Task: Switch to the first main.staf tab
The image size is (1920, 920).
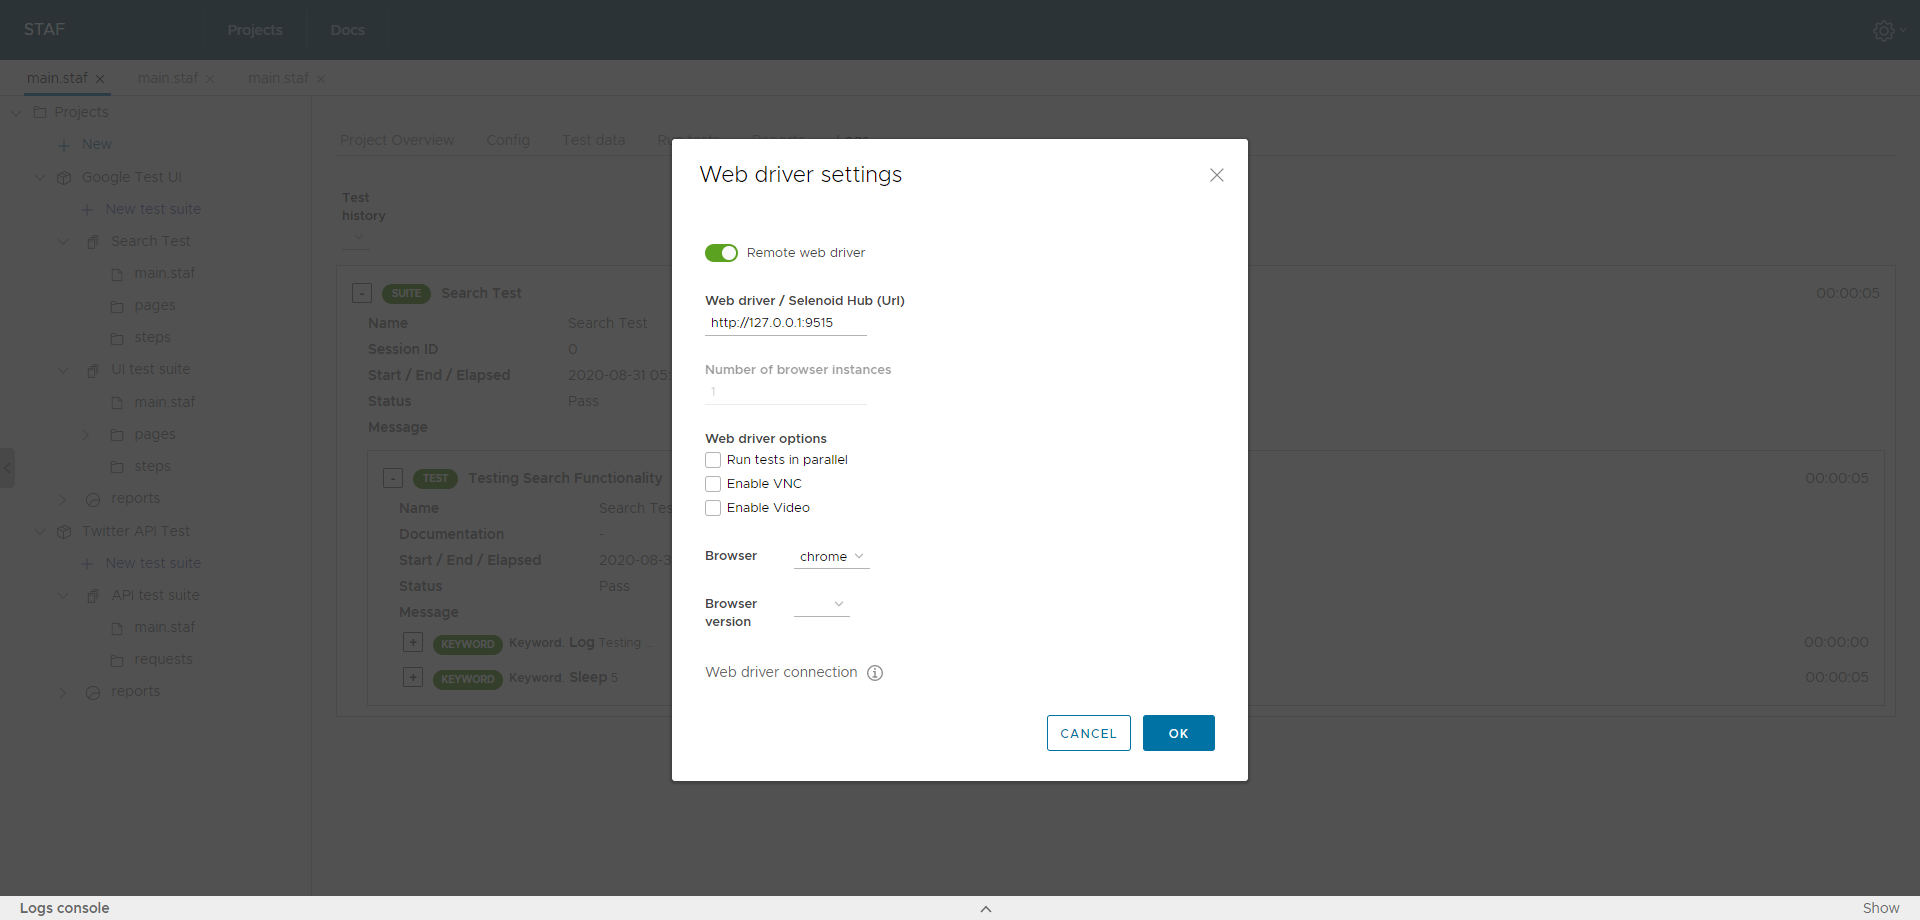Action: [x=57, y=78]
